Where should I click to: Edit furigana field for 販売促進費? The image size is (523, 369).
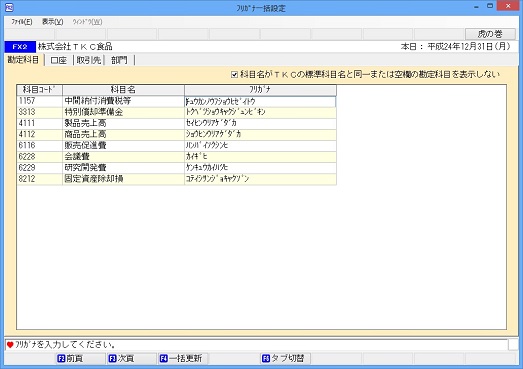tap(260, 145)
